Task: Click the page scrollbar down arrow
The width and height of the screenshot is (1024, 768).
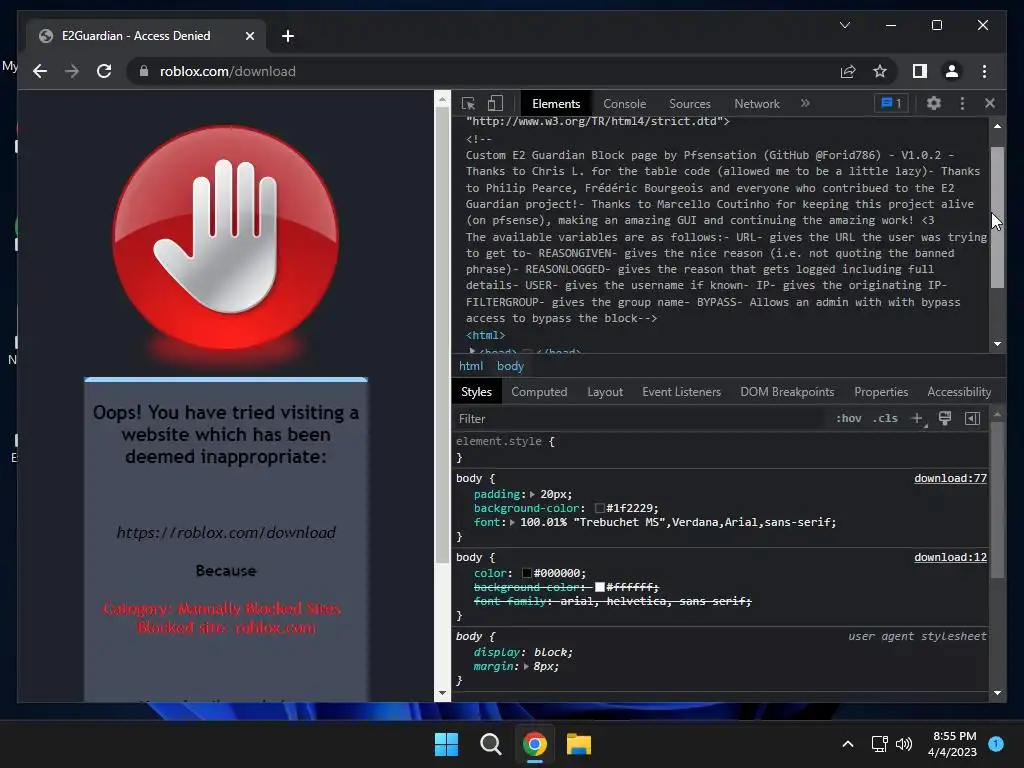Action: click(442, 693)
